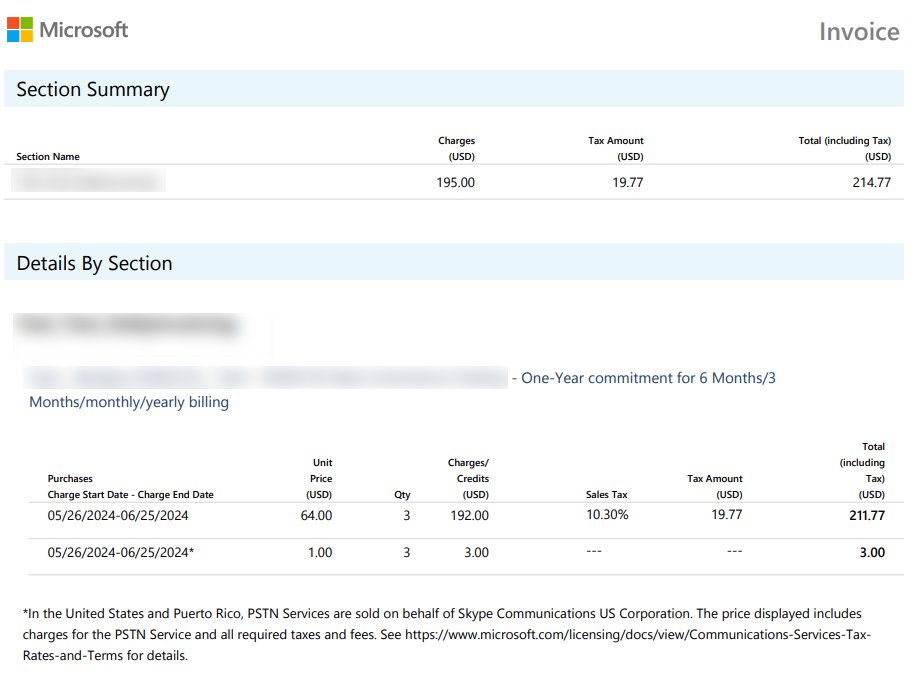This screenshot has height=673, width=912.
Task: Select the bold 211.77 total
Action: (867, 515)
